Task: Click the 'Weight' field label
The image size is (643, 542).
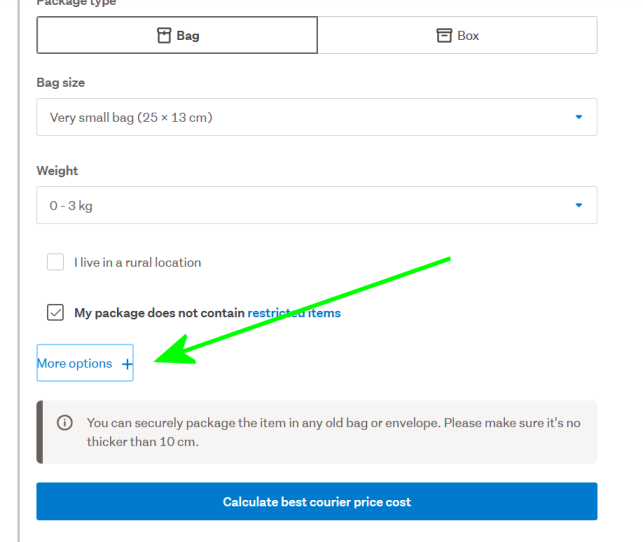Action: click(57, 171)
